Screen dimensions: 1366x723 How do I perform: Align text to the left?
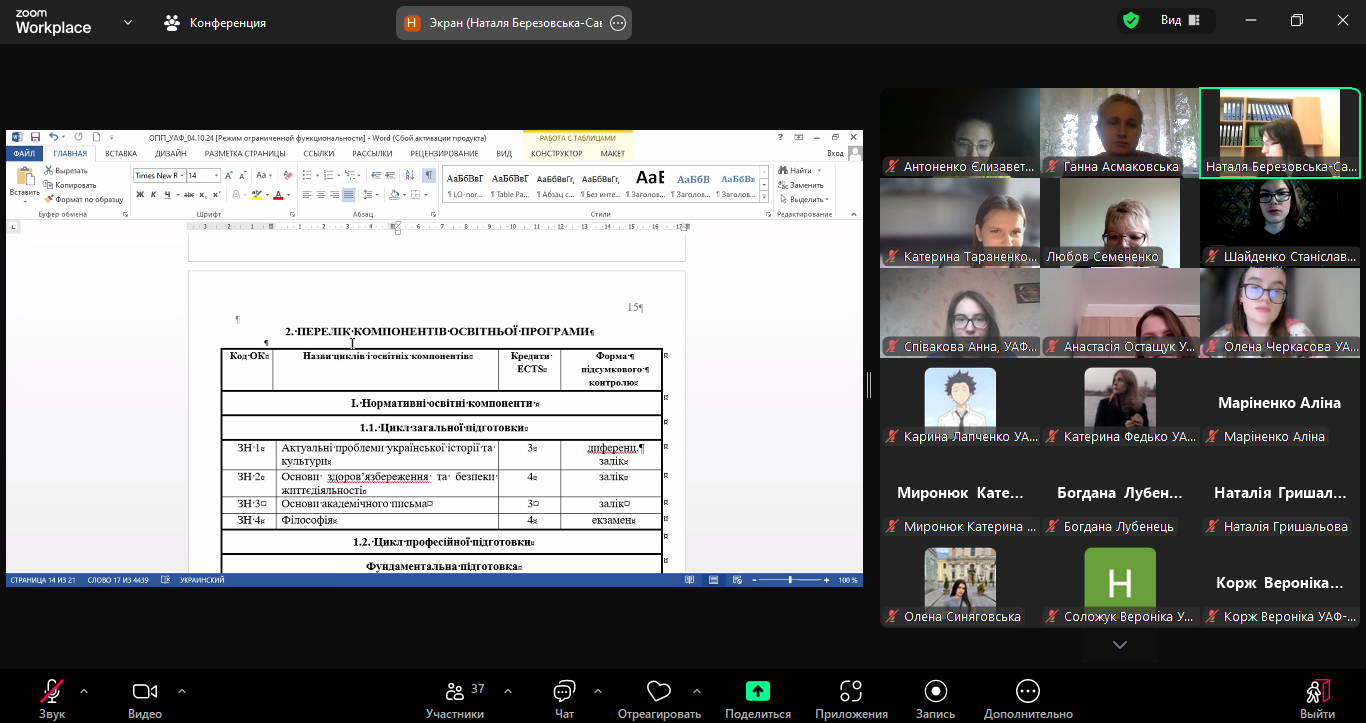[x=307, y=195]
